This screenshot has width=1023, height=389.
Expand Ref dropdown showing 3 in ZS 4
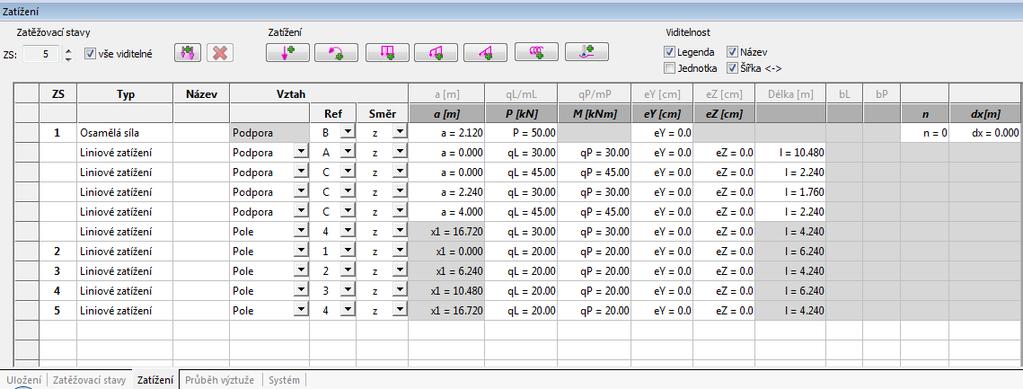pyautogui.click(x=348, y=290)
